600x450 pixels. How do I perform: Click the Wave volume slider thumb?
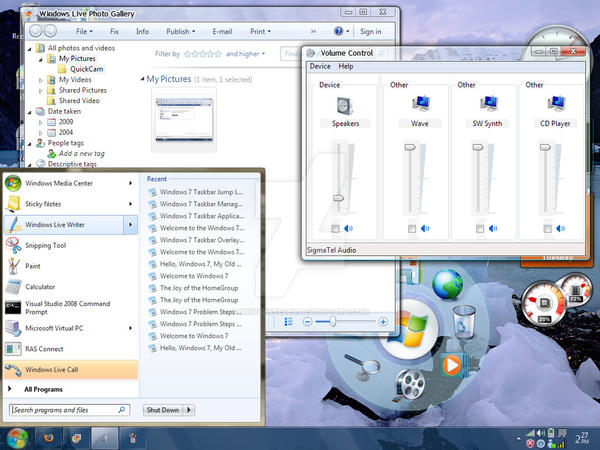click(410, 147)
